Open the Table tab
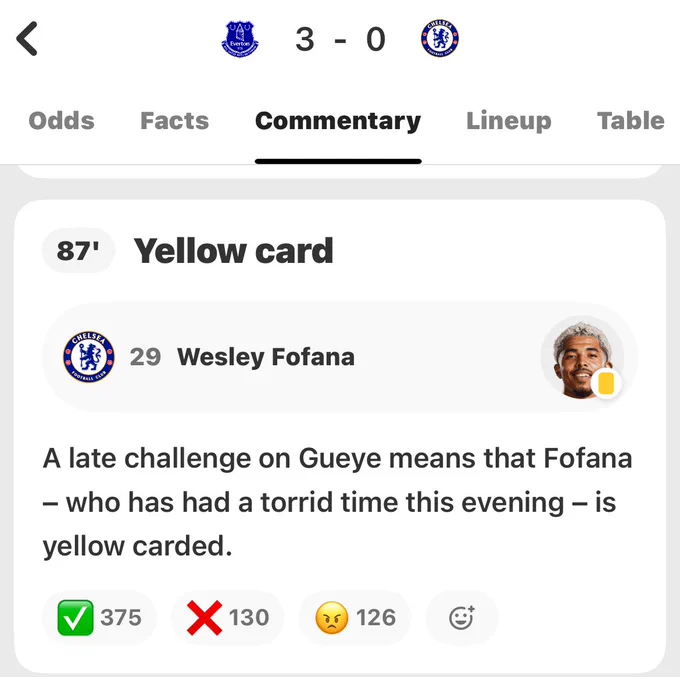 (x=631, y=121)
